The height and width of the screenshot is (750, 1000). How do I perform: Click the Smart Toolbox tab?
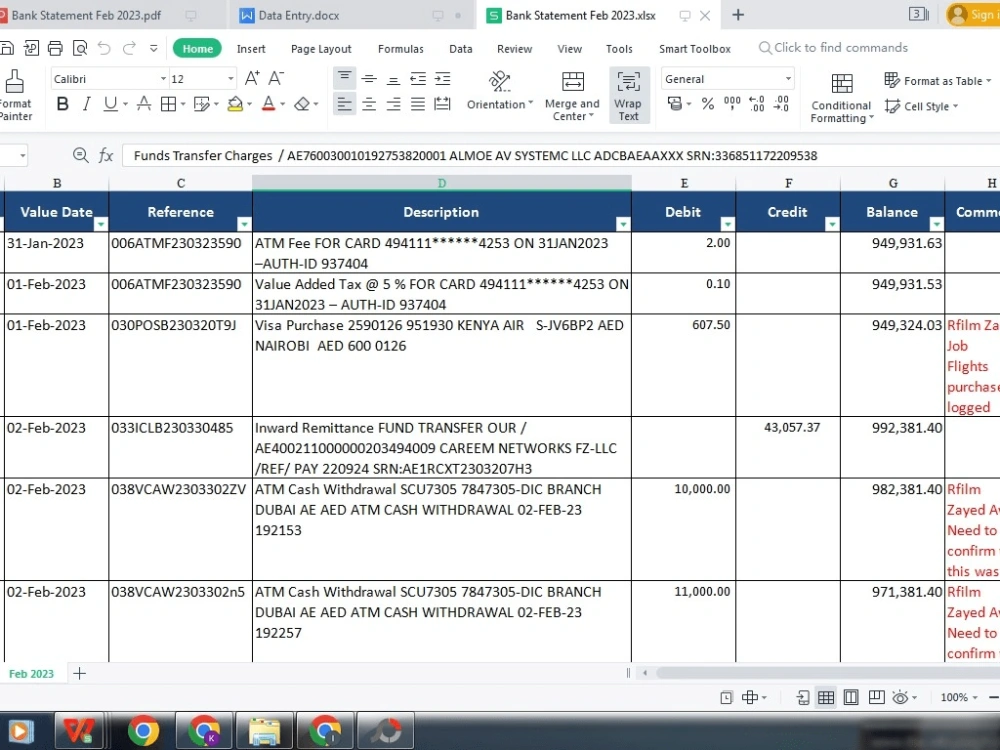[695, 49]
